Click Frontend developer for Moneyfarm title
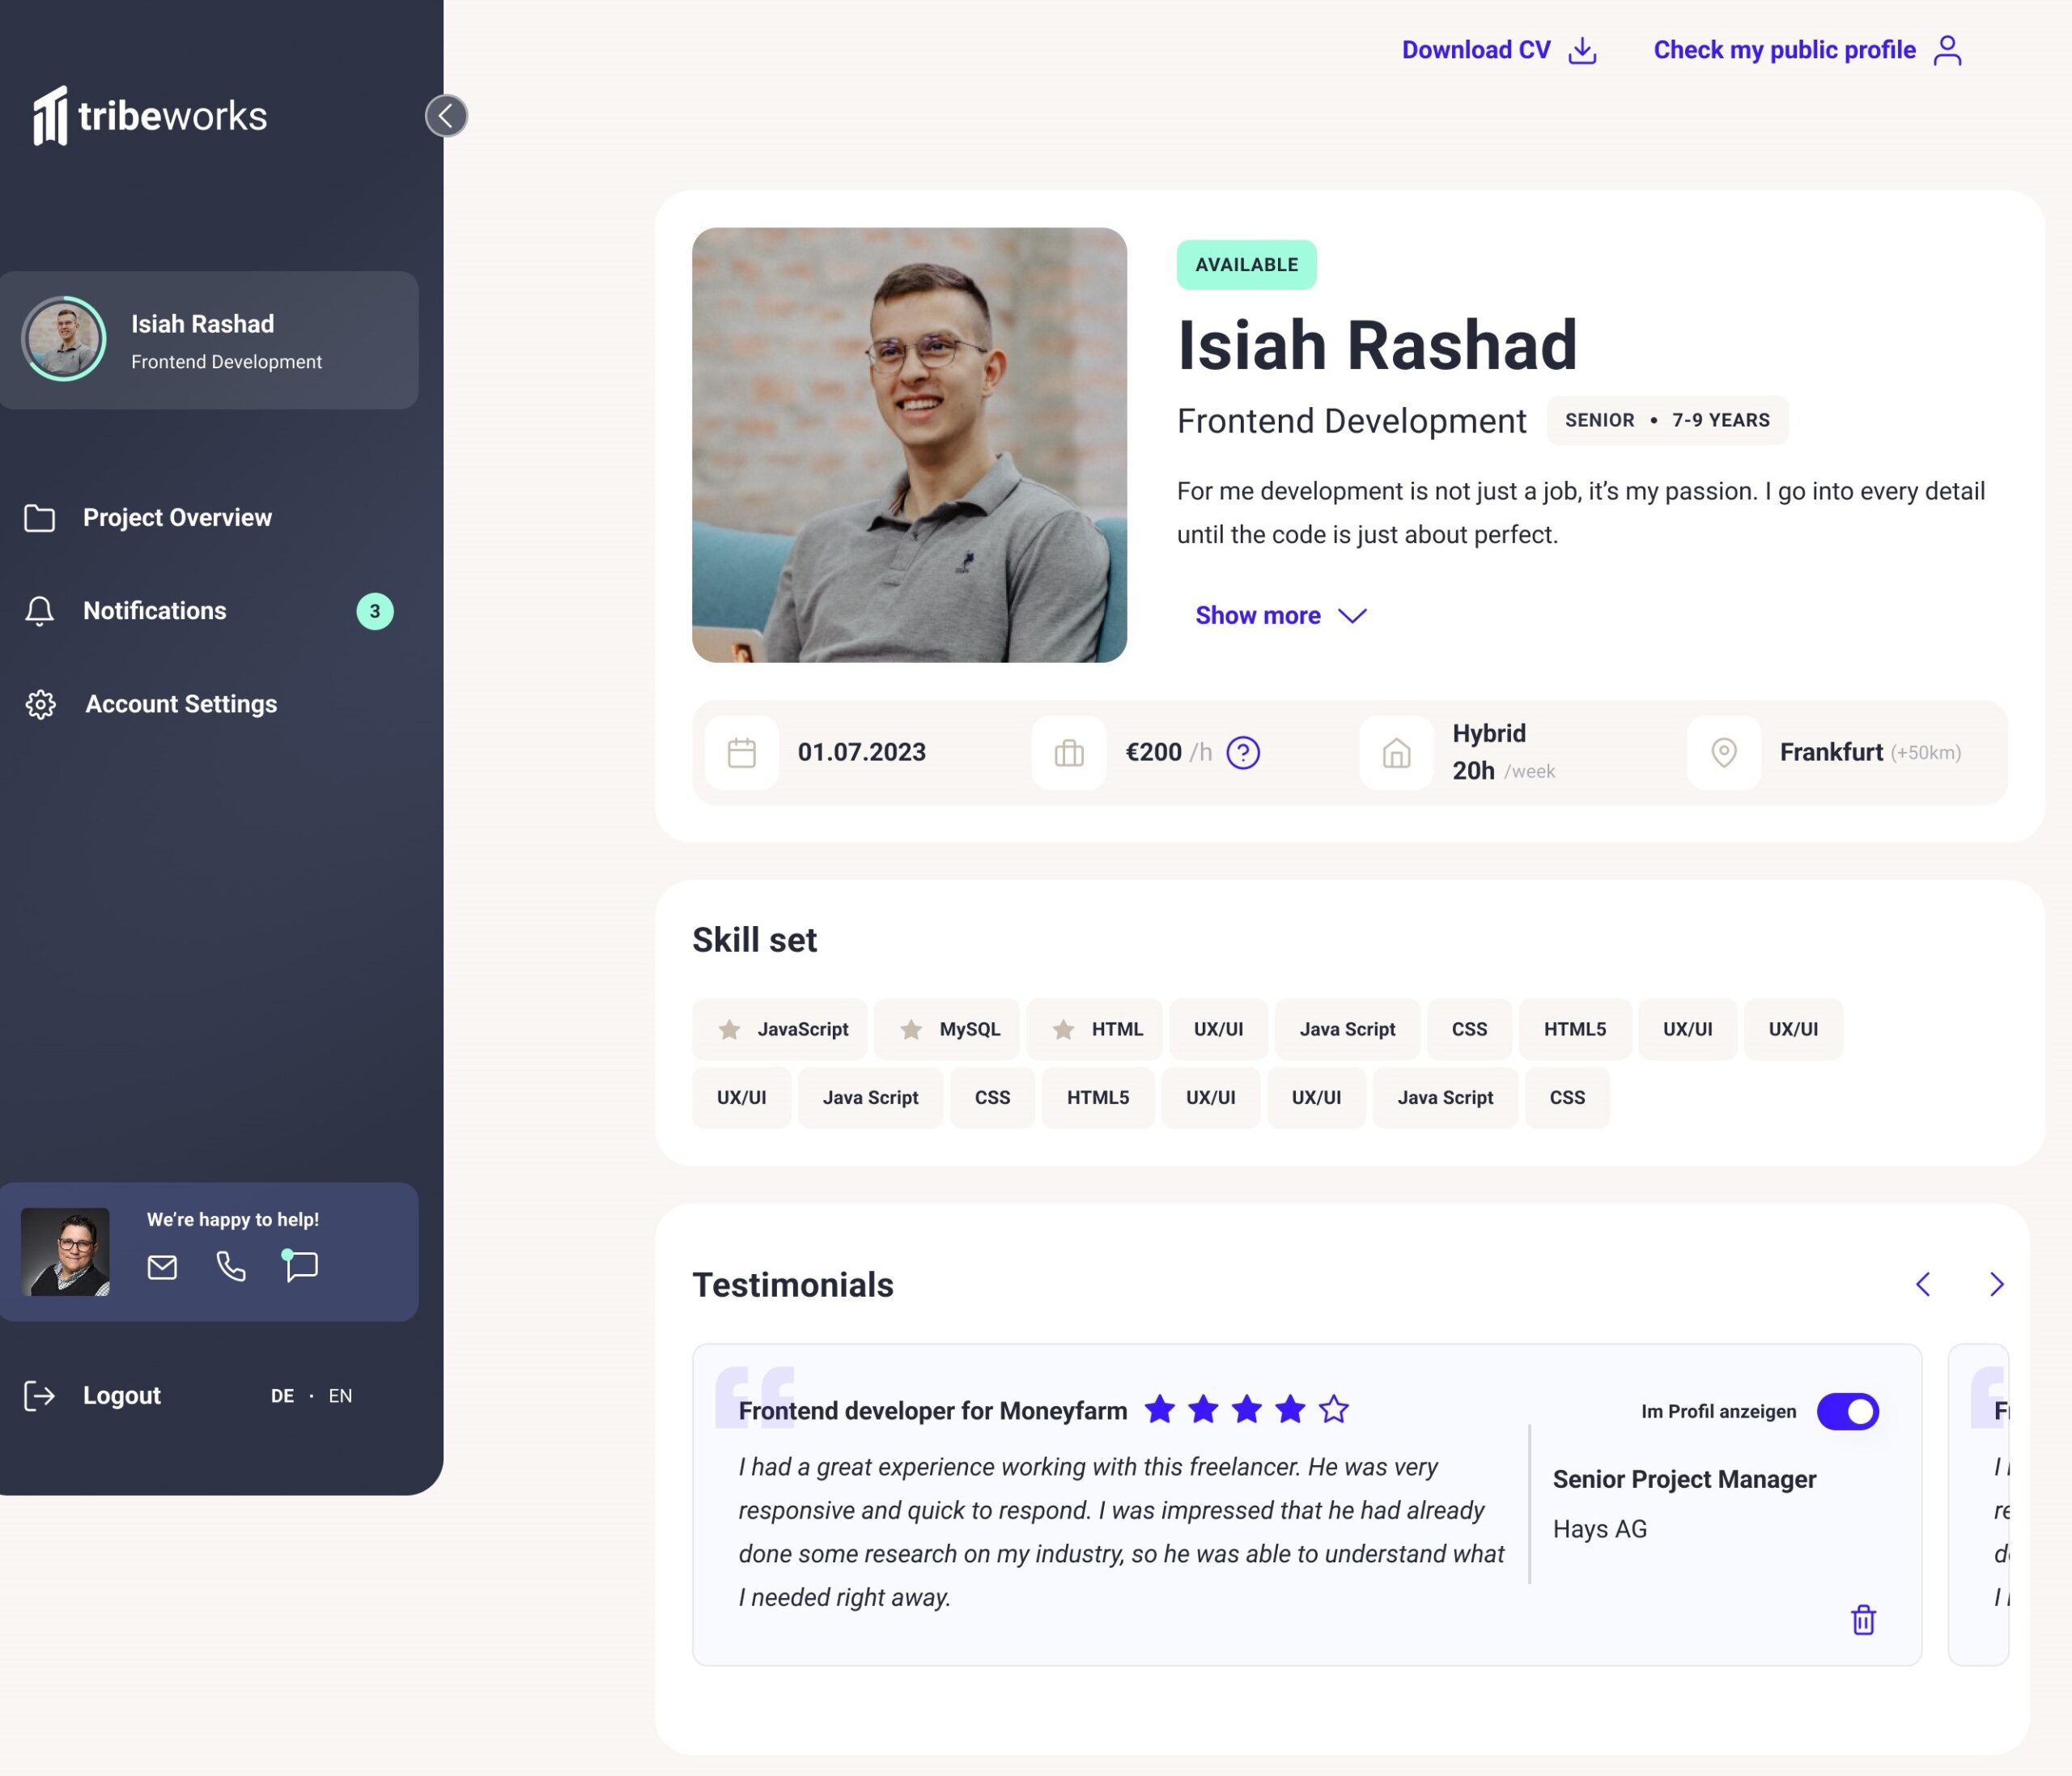 (x=933, y=1411)
